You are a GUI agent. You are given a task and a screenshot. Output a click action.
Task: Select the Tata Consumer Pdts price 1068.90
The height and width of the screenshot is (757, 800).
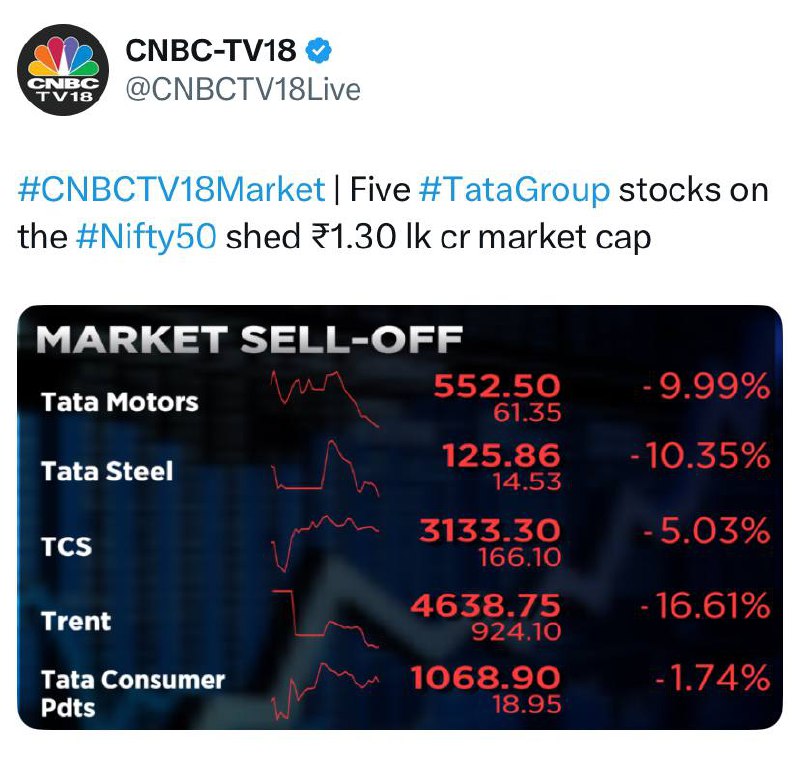click(486, 678)
